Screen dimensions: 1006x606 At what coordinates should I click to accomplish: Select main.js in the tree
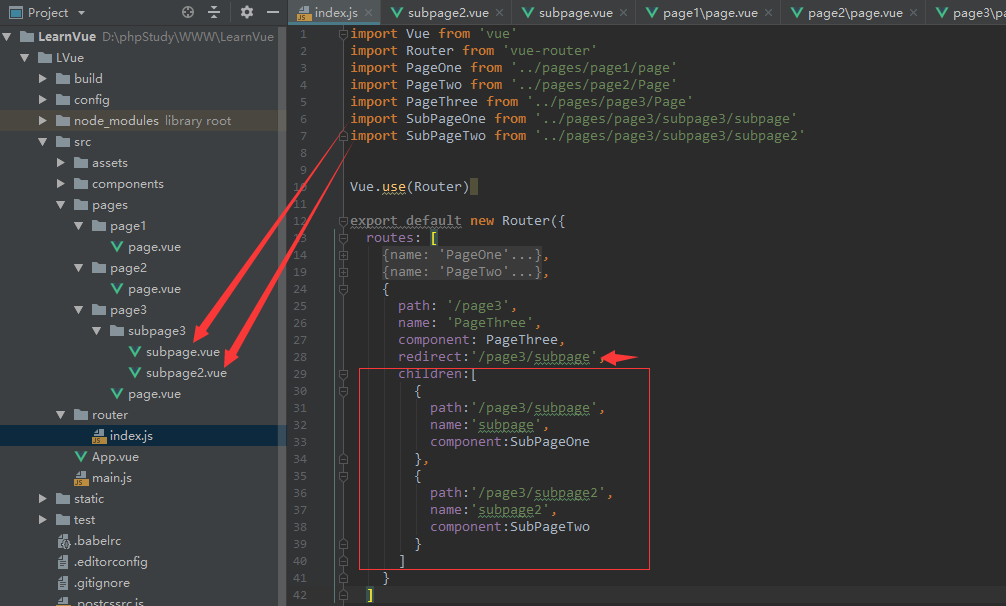pos(112,478)
